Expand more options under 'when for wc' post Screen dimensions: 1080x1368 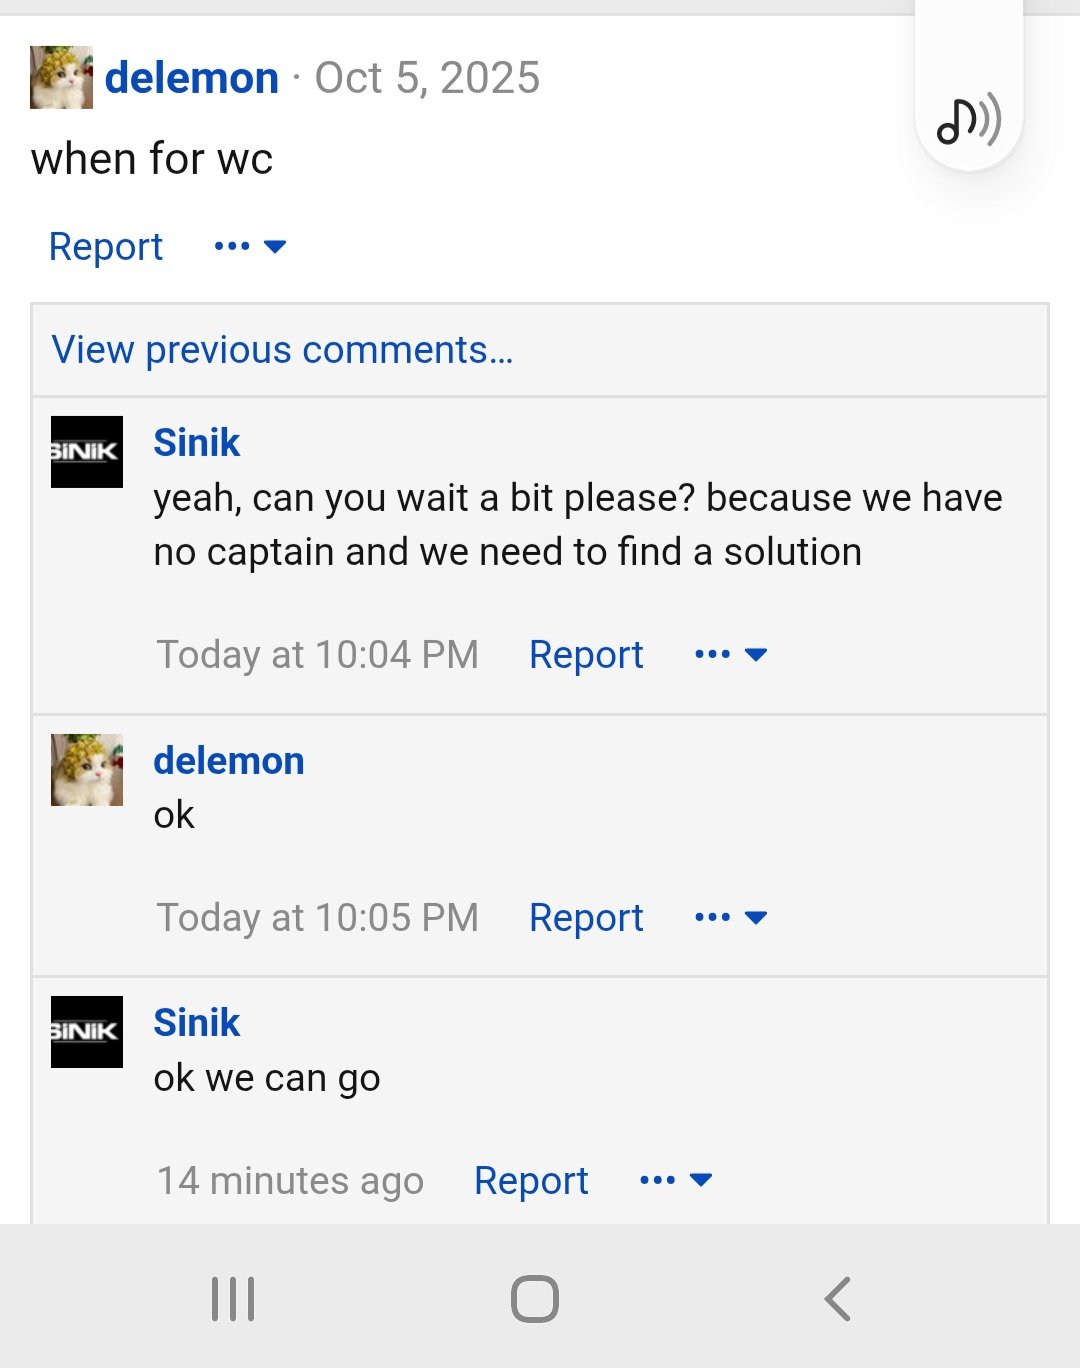point(250,246)
